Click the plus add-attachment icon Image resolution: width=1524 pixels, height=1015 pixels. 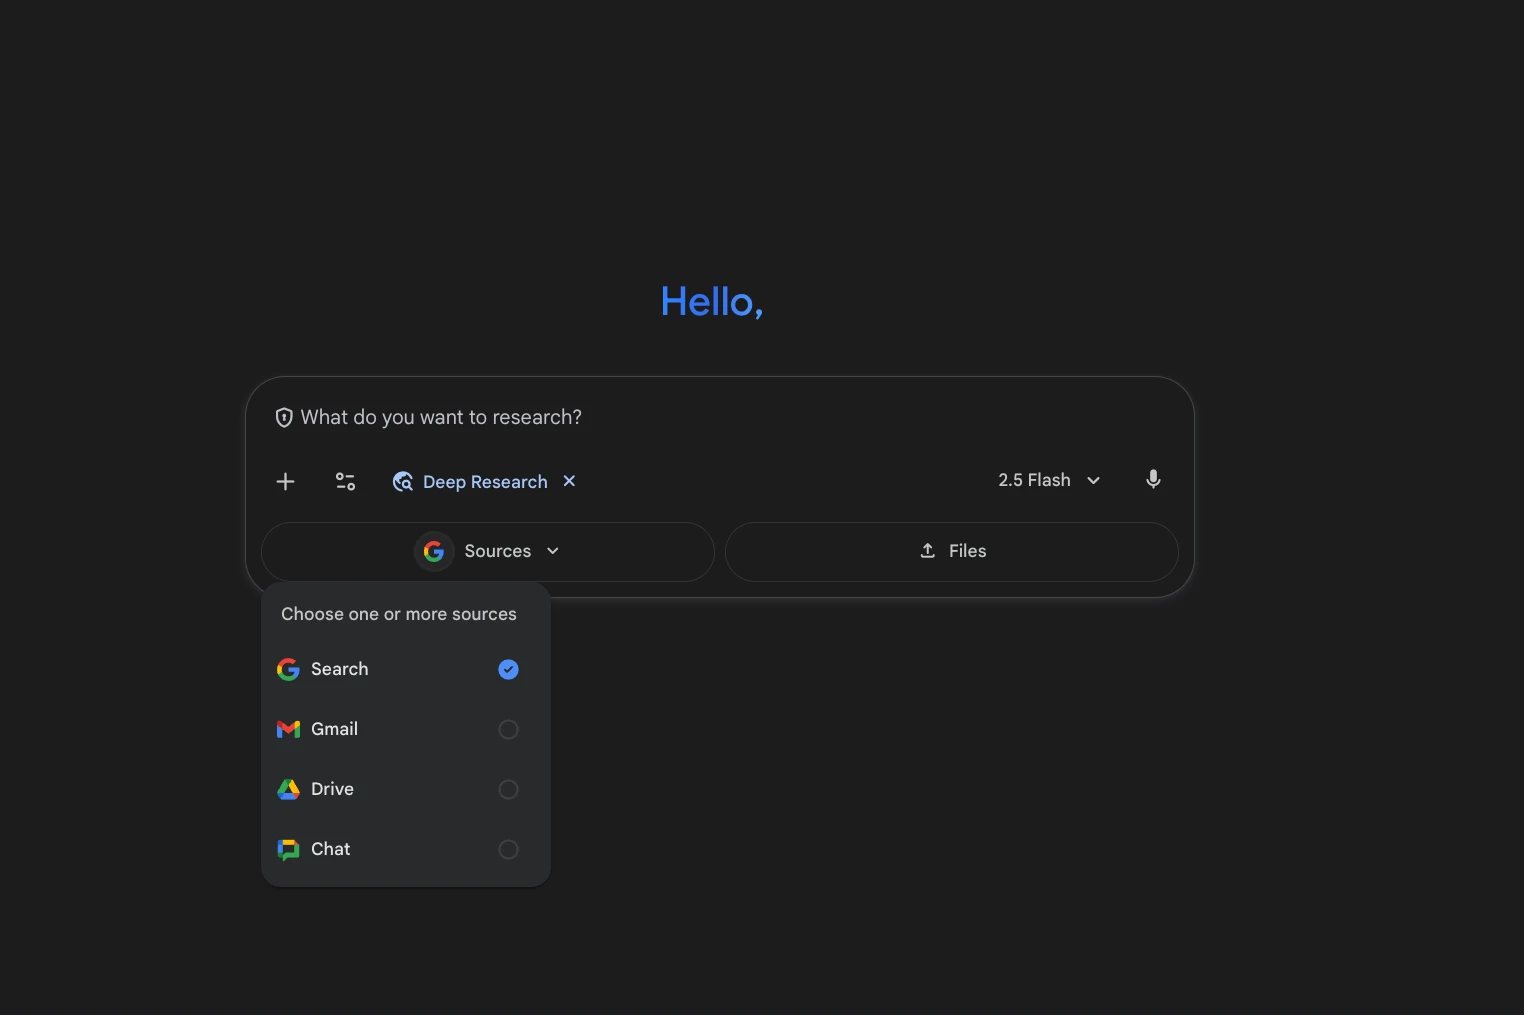(285, 481)
